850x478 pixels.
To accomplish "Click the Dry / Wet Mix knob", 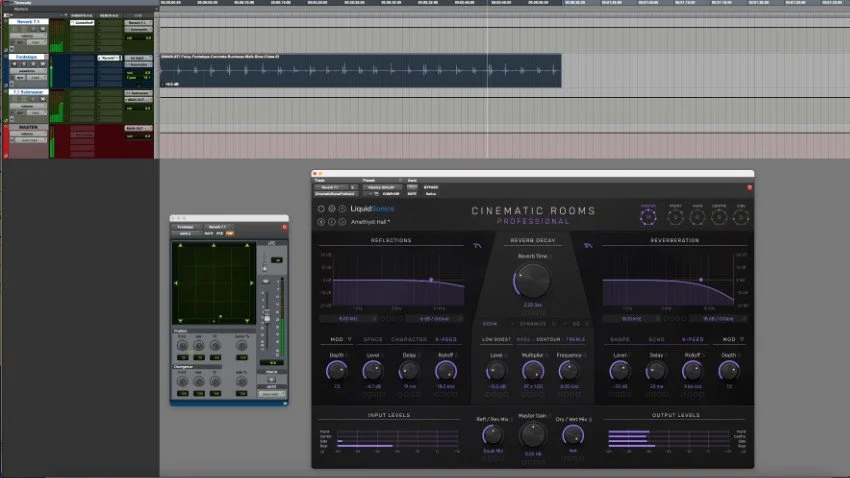I will (572, 435).
